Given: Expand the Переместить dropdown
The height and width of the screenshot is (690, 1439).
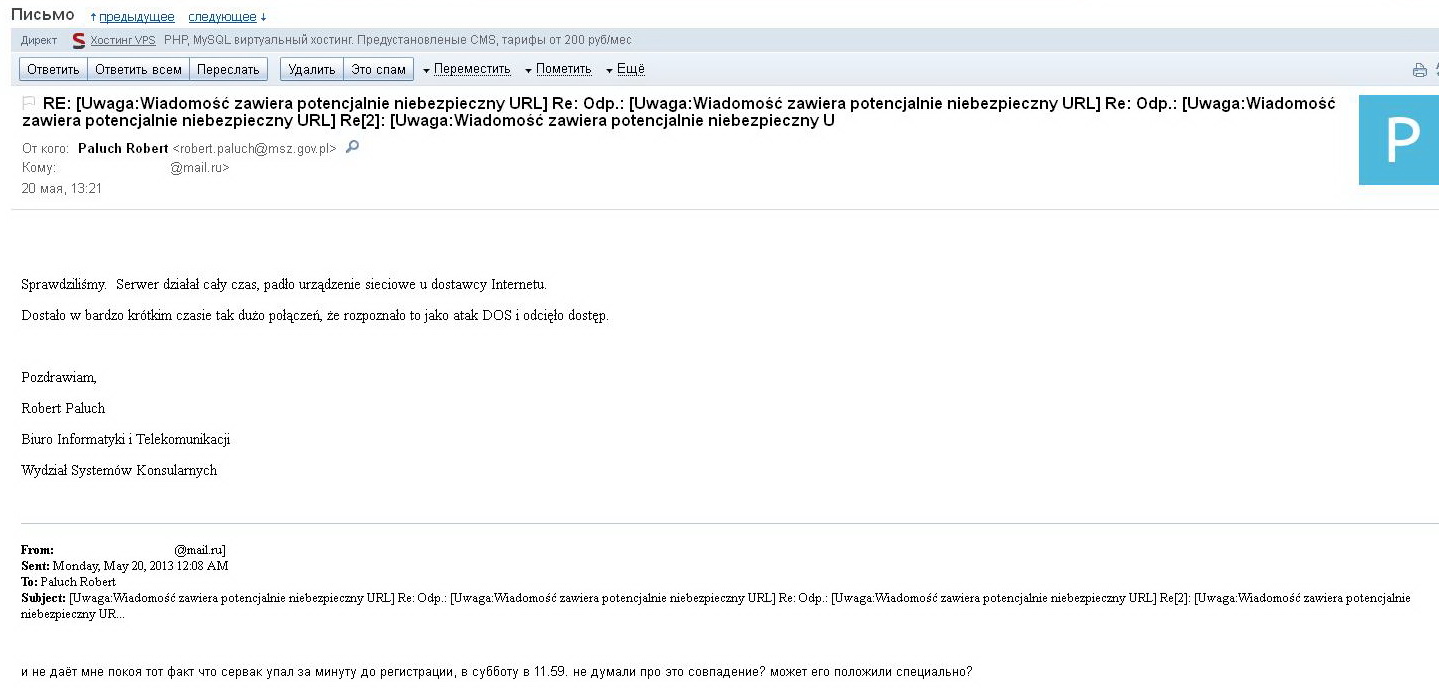Looking at the screenshot, I should pos(466,69).
